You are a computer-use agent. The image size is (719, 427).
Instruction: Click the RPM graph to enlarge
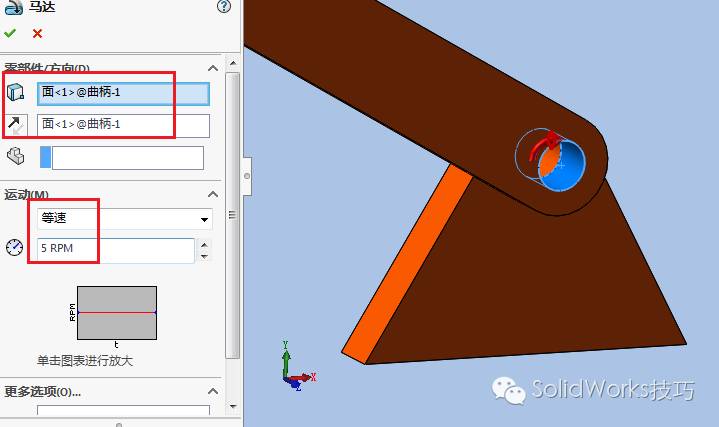[x=117, y=312]
